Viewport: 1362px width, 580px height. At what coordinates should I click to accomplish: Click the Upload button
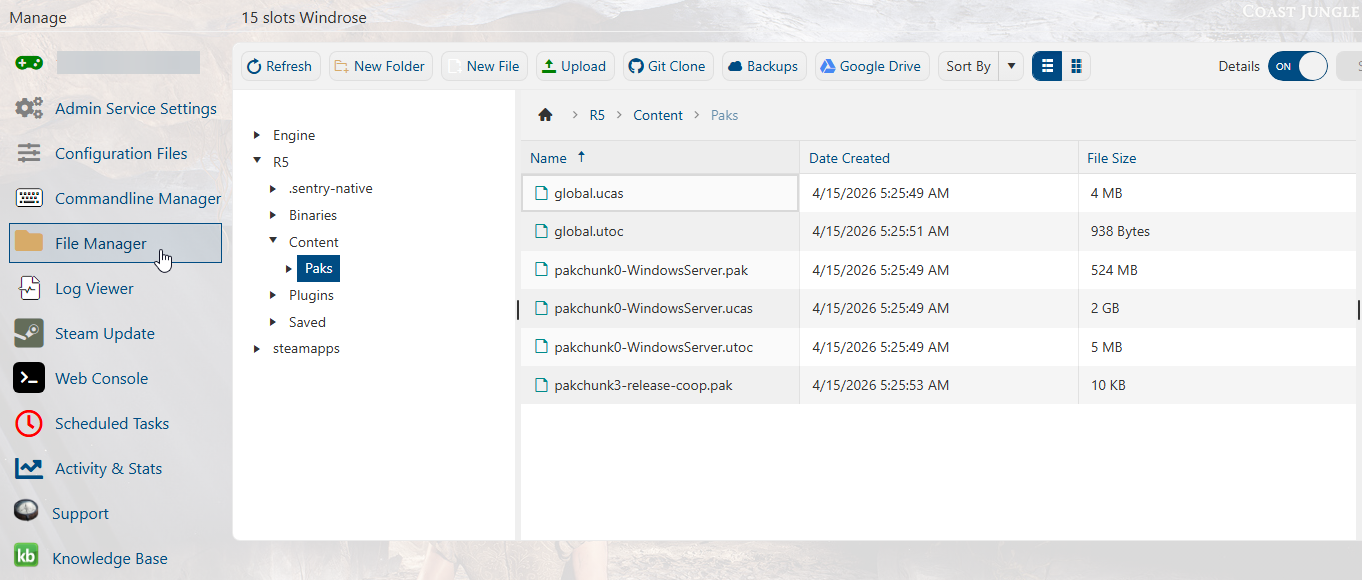[574, 66]
